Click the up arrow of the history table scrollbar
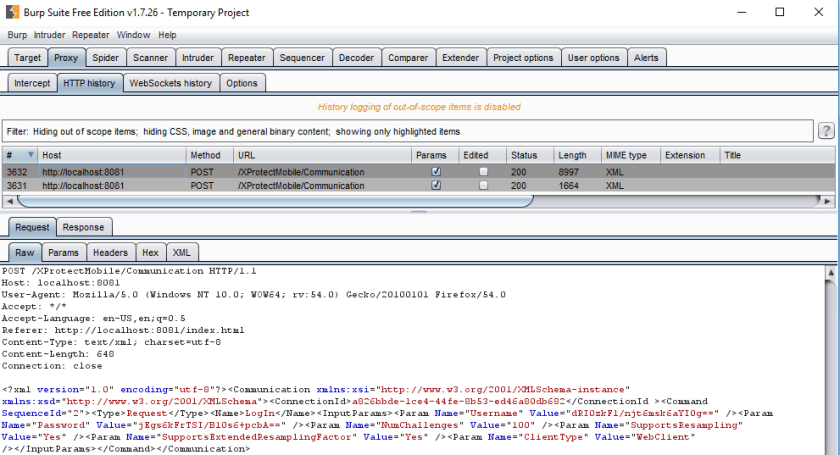 833,156
